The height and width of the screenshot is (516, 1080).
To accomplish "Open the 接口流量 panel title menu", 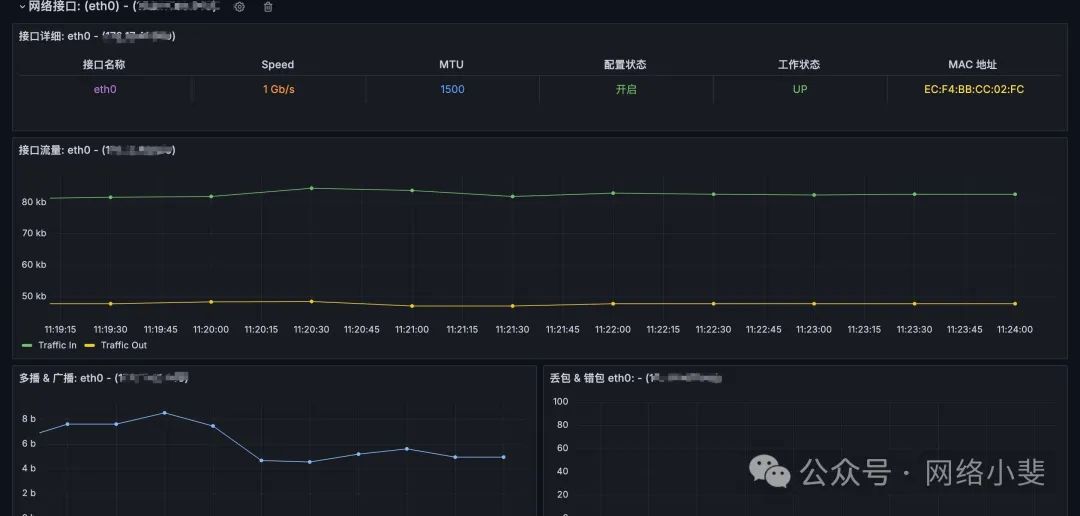I will tap(97, 150).
